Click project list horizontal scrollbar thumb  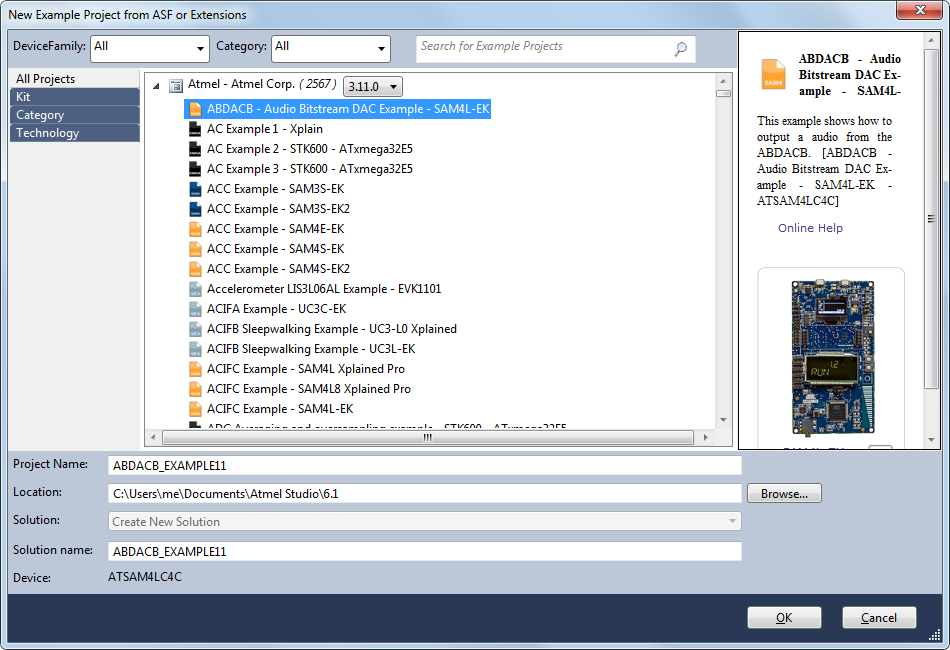pyautogui.click(x=428, y=437)
